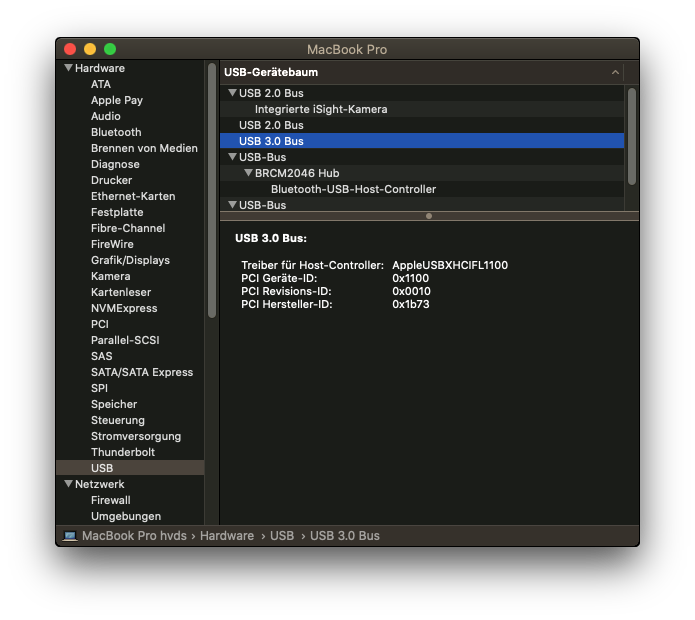Show SATA/SATA Express details
The width and height of the screenshot is (695, 620).
click(x=142, y=372)
